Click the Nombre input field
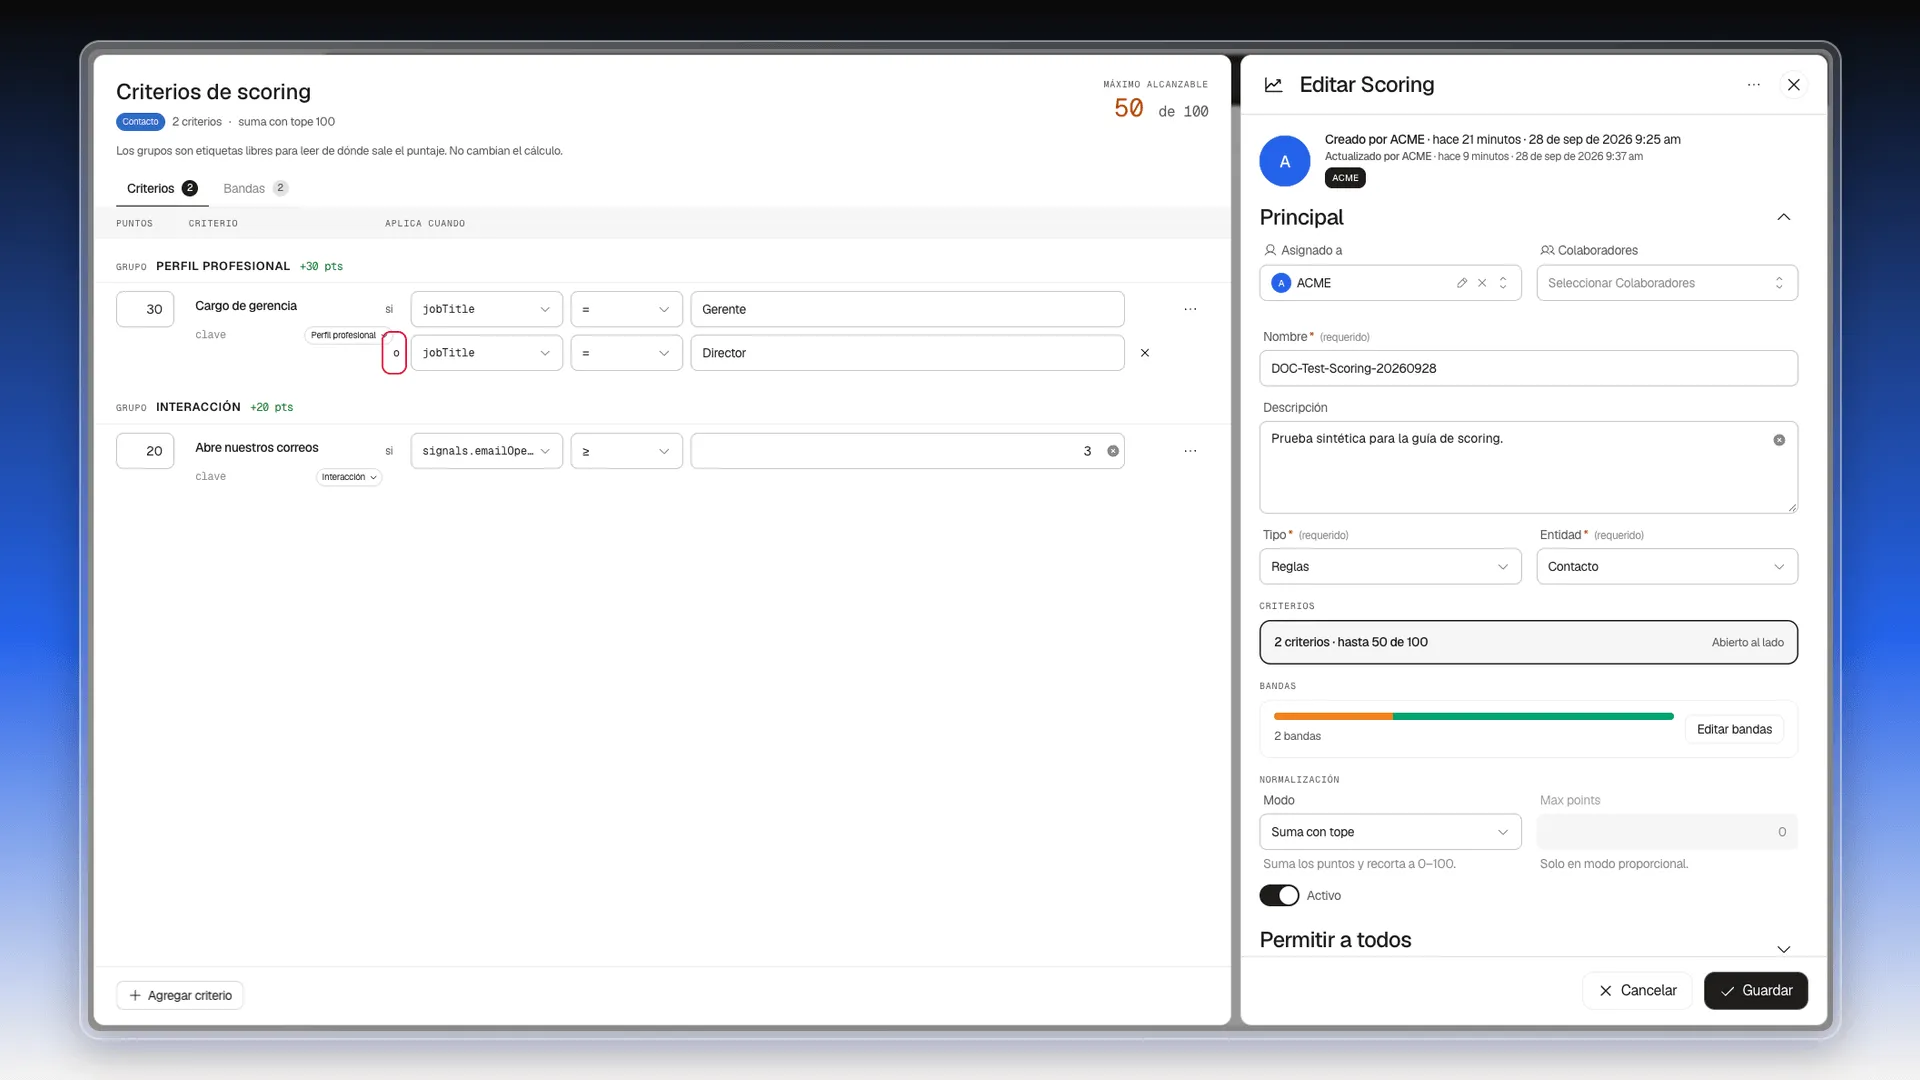 point(1528,368)
